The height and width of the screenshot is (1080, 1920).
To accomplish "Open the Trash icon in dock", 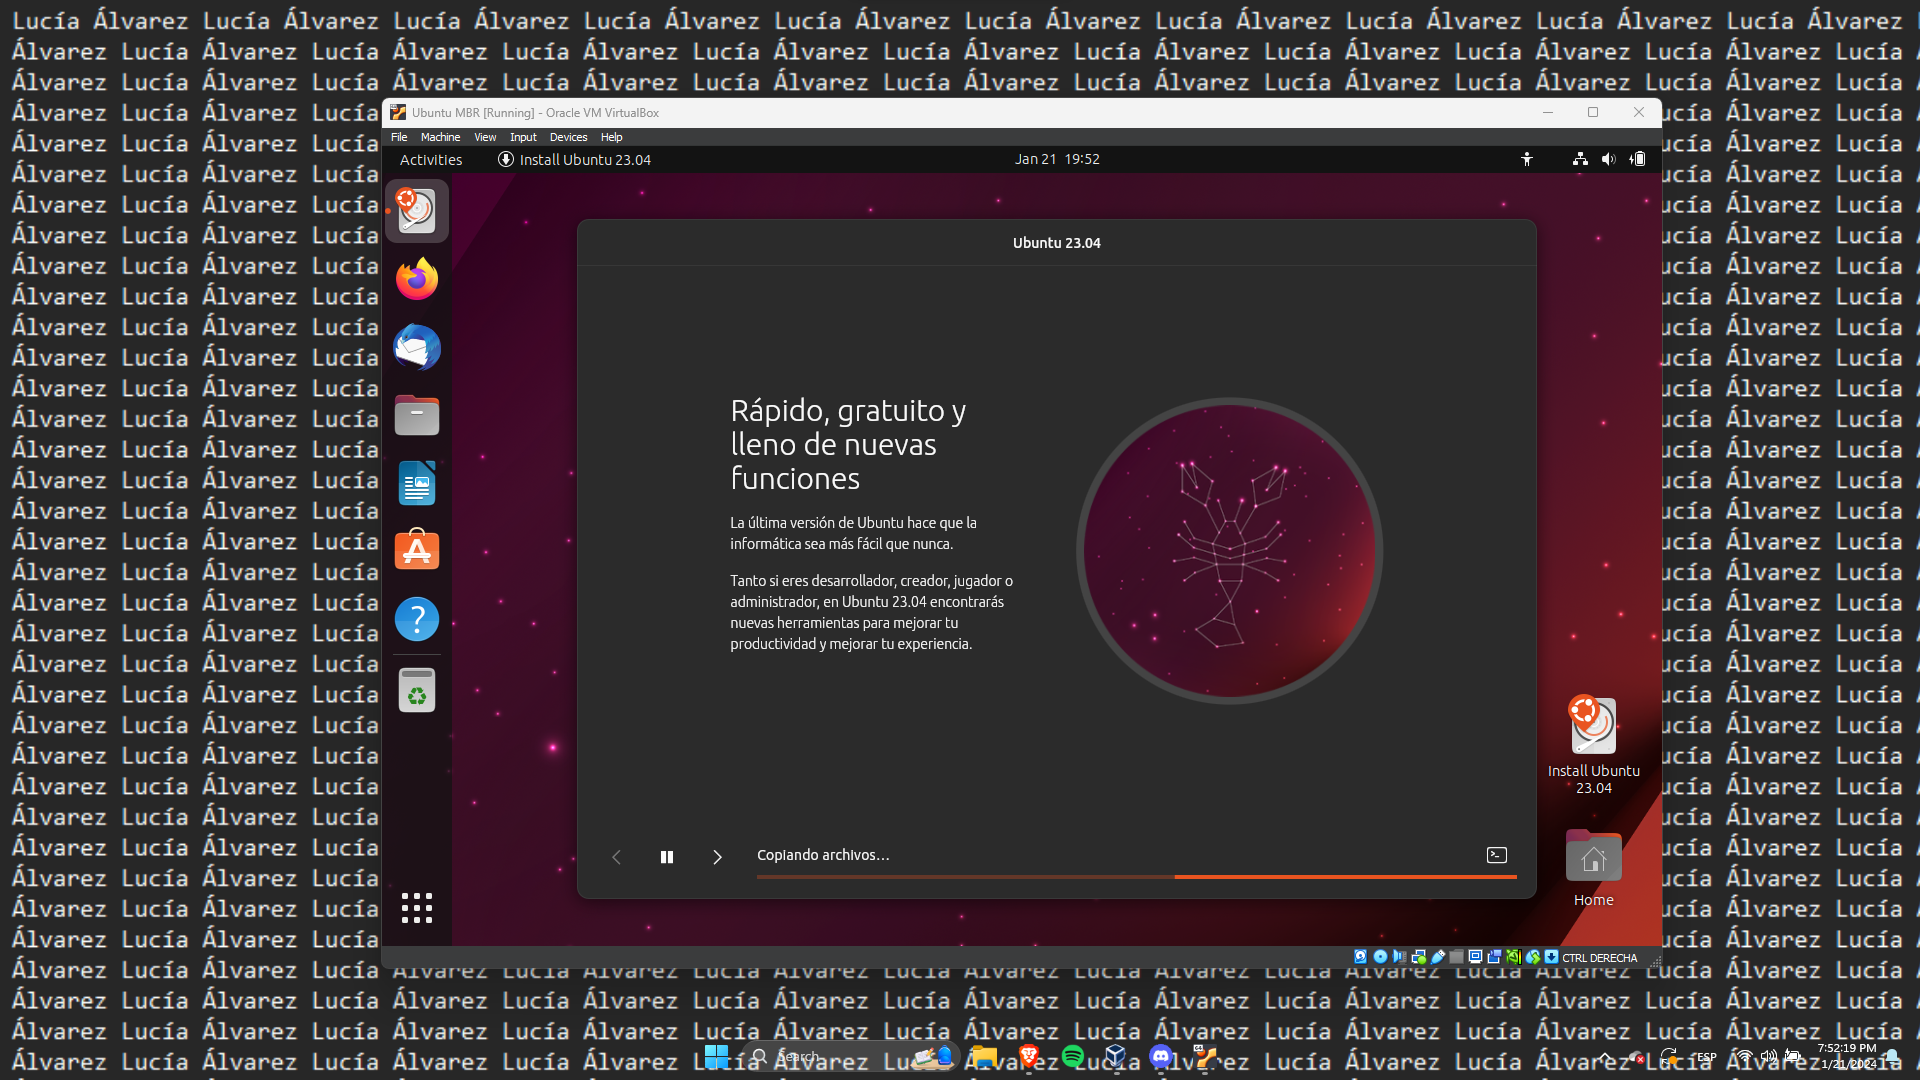I will tap(417, 690).
